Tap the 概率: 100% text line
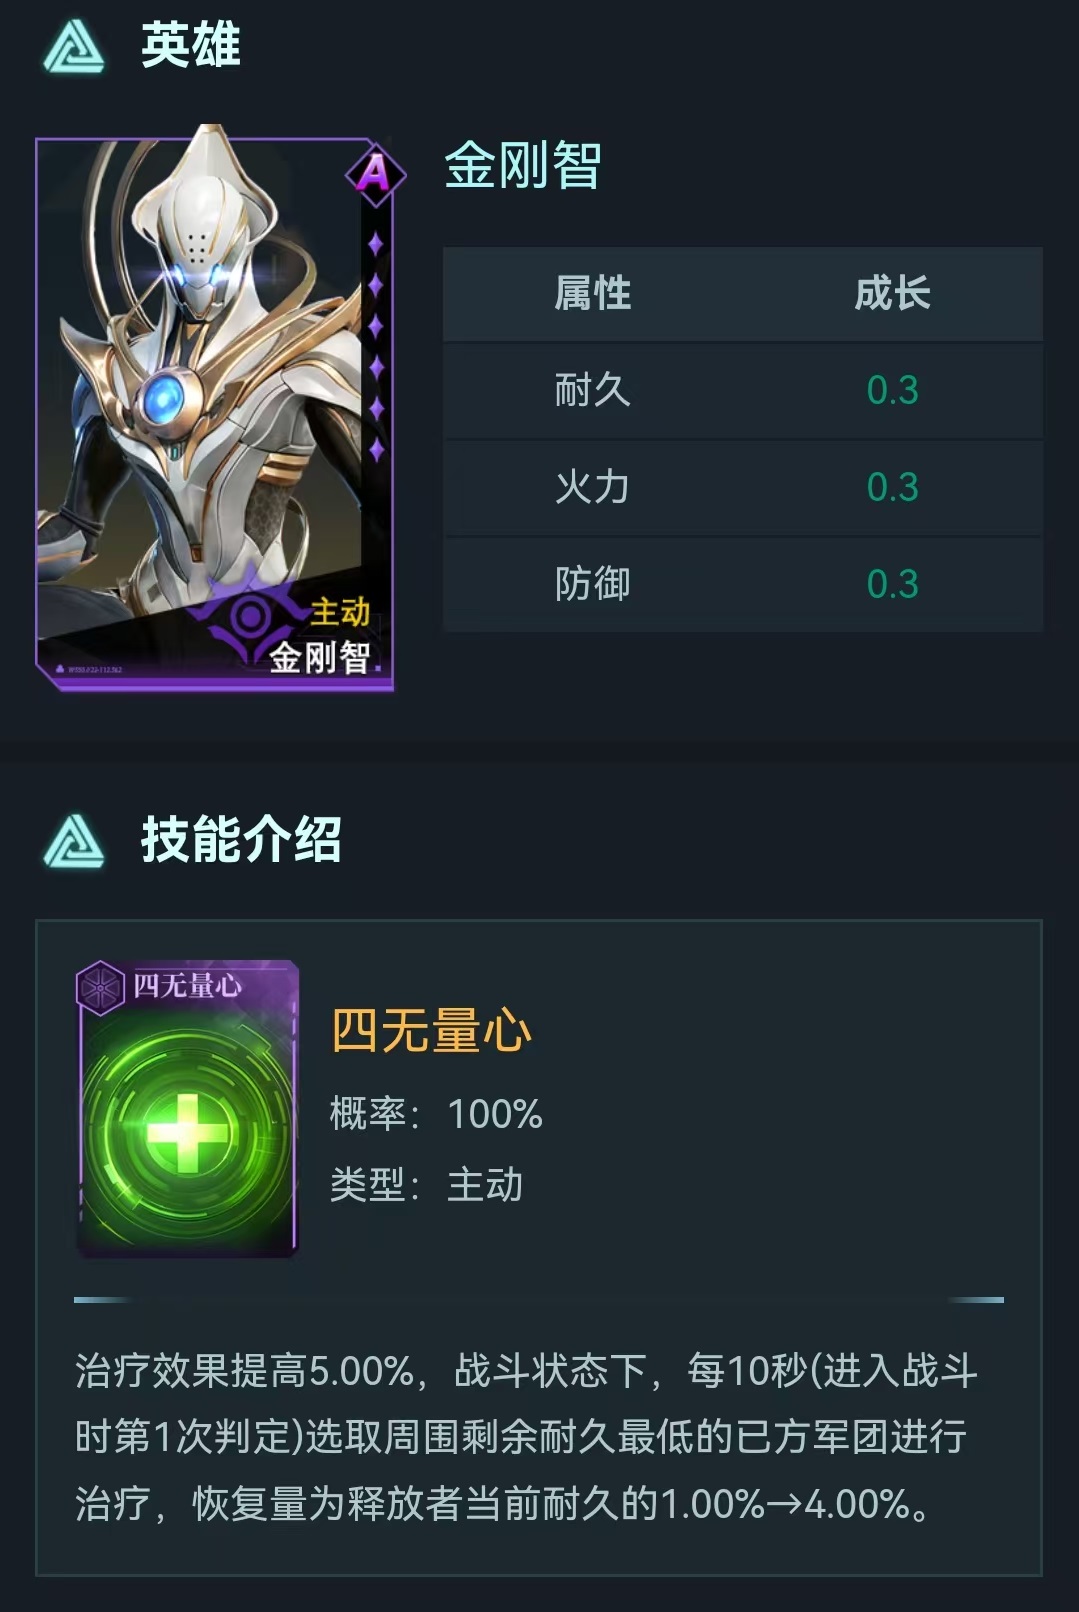Screen dimensions: 1079x1612 [x=436, y=1114]
